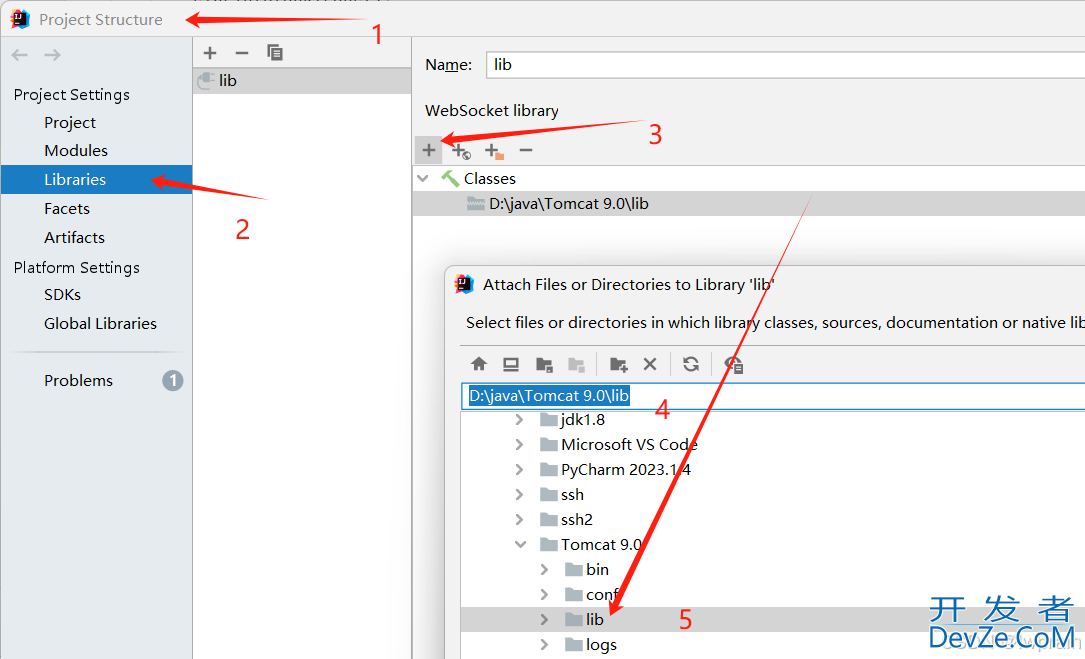The width and height of the screenshot is (1085, 659).
Task: Remove library root minus icon
Action: 526,150
